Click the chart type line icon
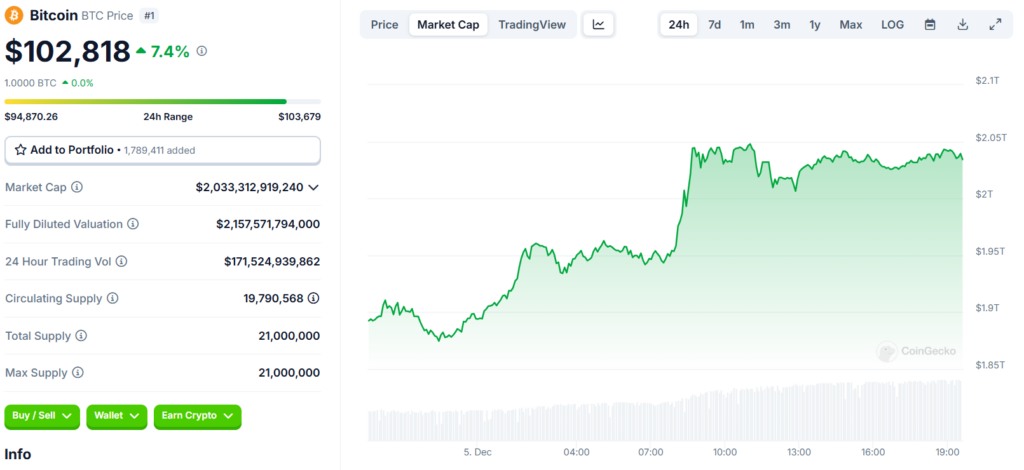1024x470 pixels. [x=598, y=24]
